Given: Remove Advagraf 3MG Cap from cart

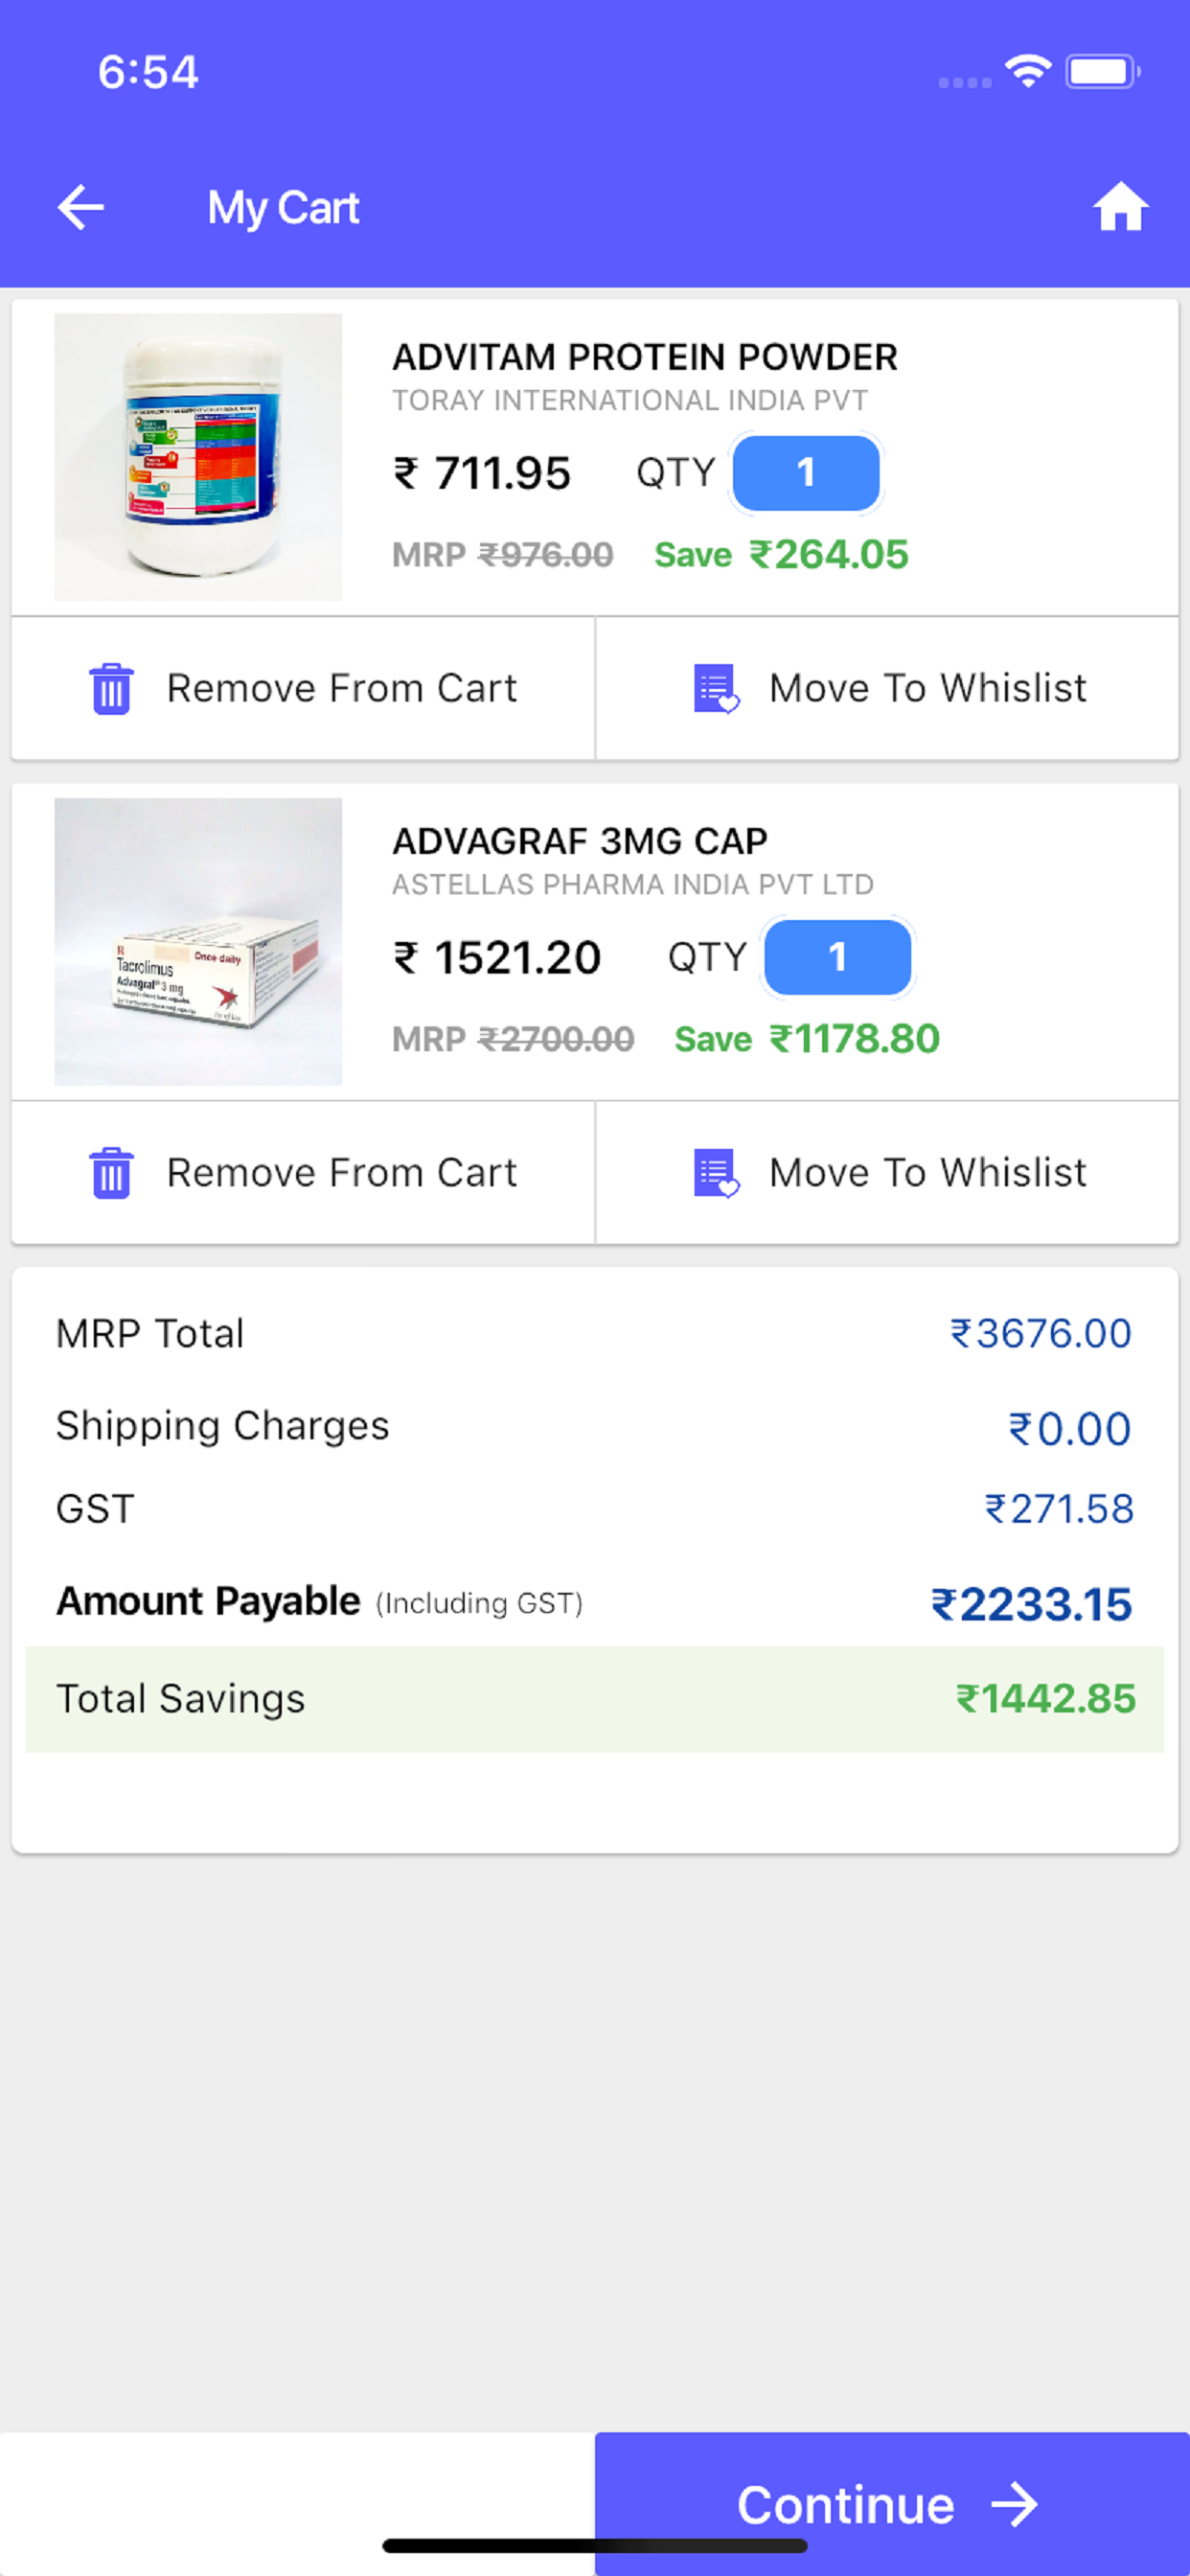Looking at the screenshot, I should point(303,1173).
